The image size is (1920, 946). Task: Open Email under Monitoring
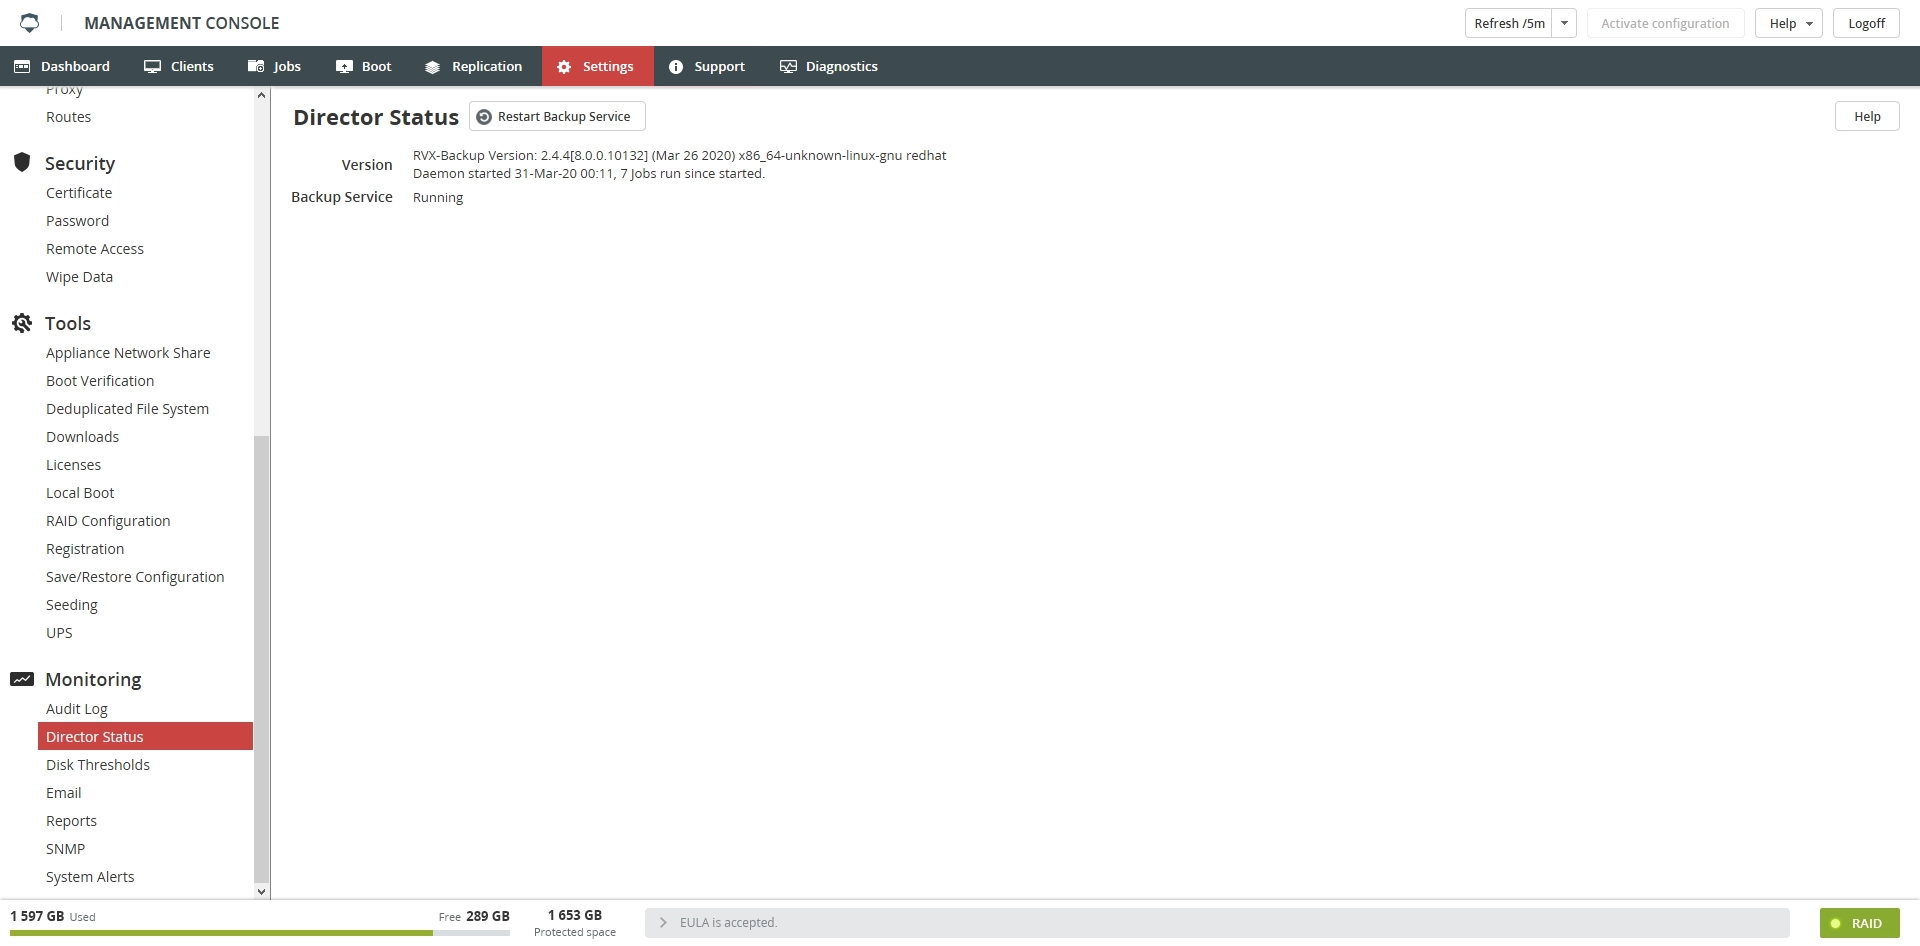[x=64, y=793]
